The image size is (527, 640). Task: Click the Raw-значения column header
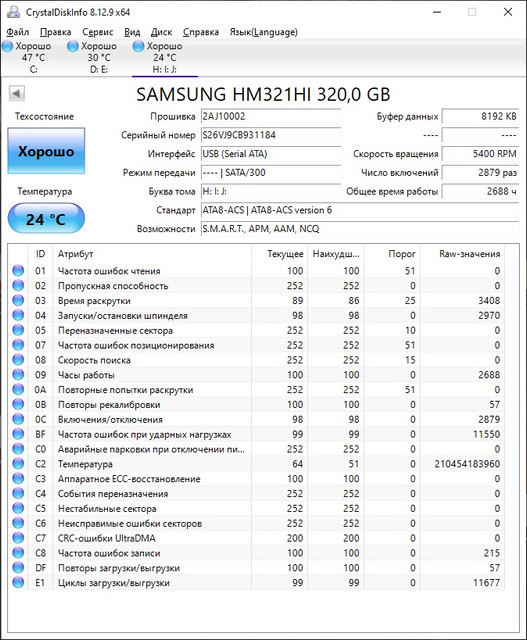[463, 254]
